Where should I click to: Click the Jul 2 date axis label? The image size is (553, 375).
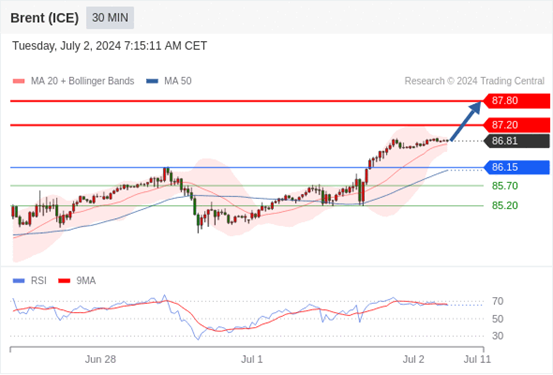pyautogui.click(x=413, y=359)
